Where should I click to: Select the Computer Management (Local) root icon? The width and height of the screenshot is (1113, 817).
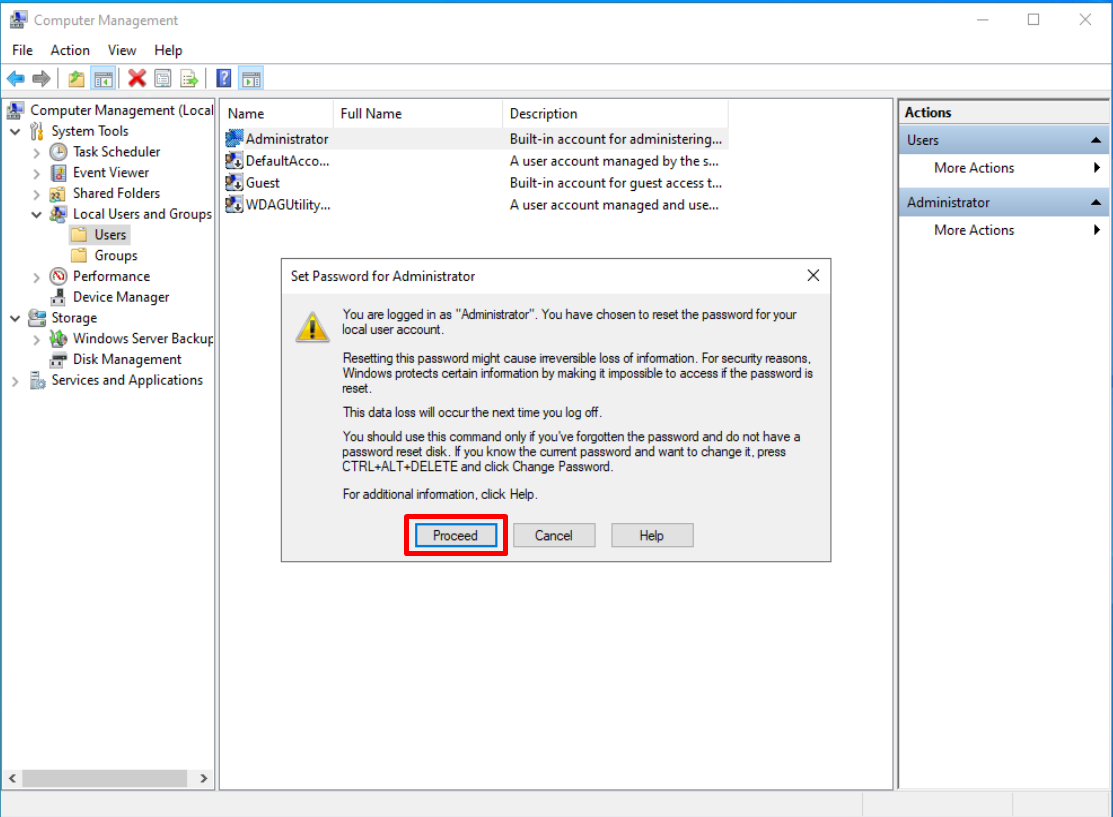click(x=15, y=111)
